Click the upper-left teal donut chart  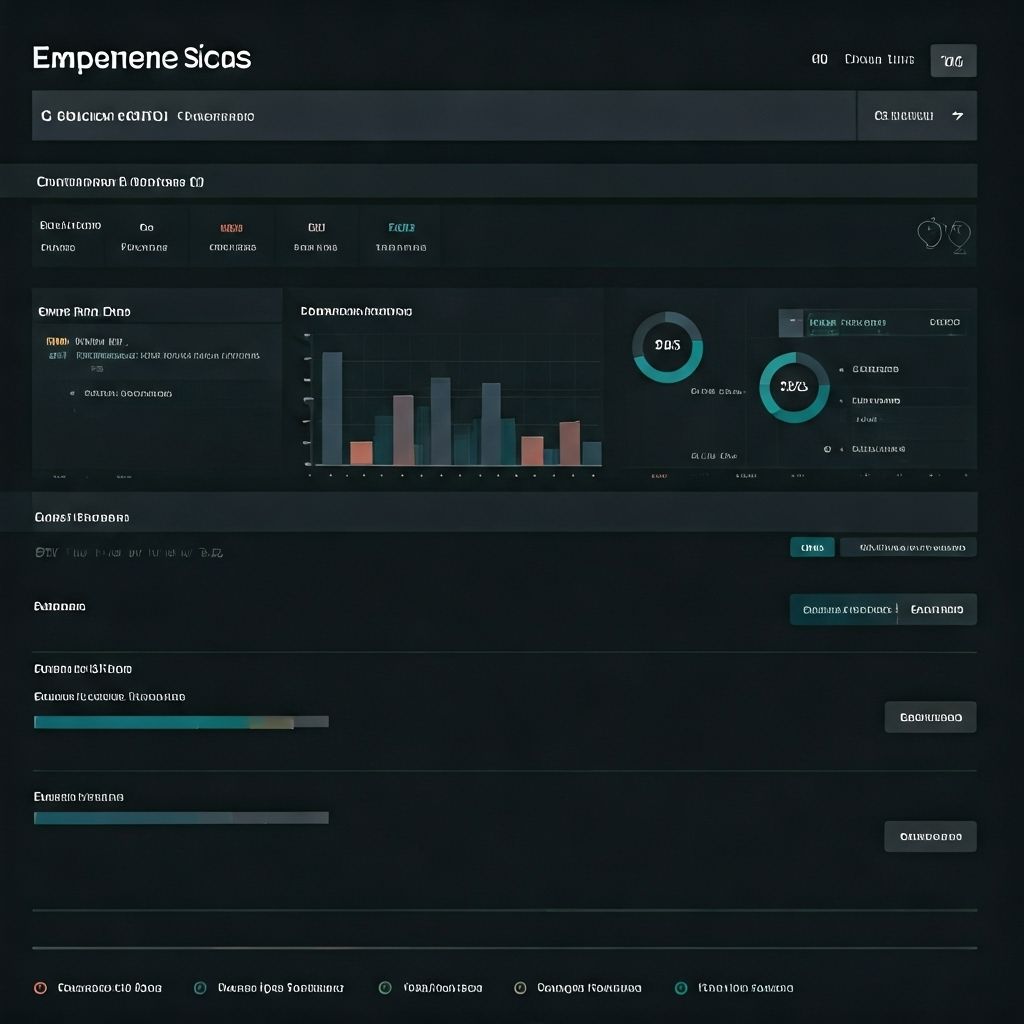pos(667,346)
